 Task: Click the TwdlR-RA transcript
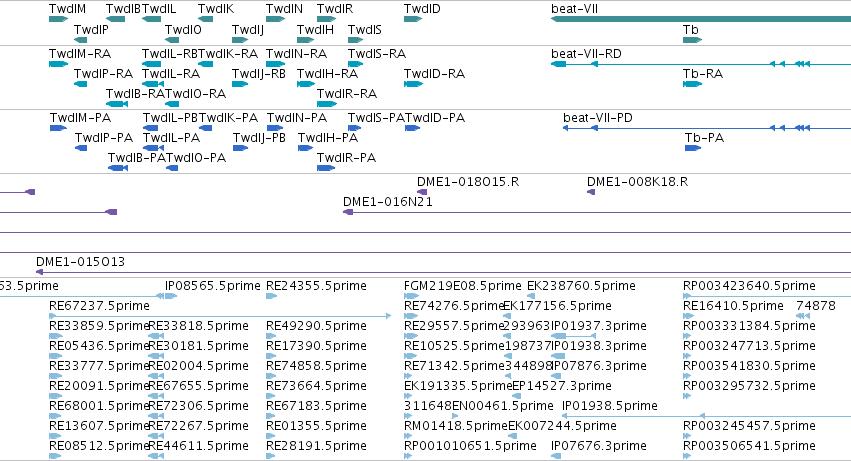[327, 104]
